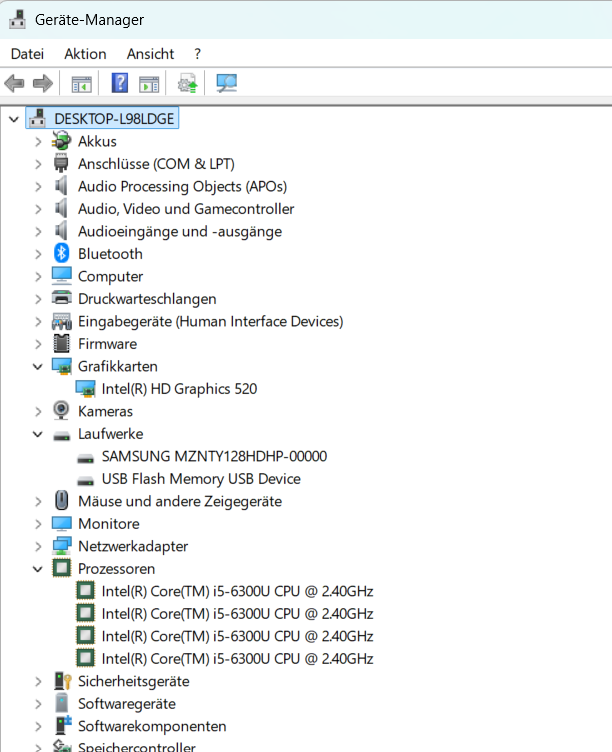Open the Datei menu
612x752 pixels.
[x=27, y=54]
